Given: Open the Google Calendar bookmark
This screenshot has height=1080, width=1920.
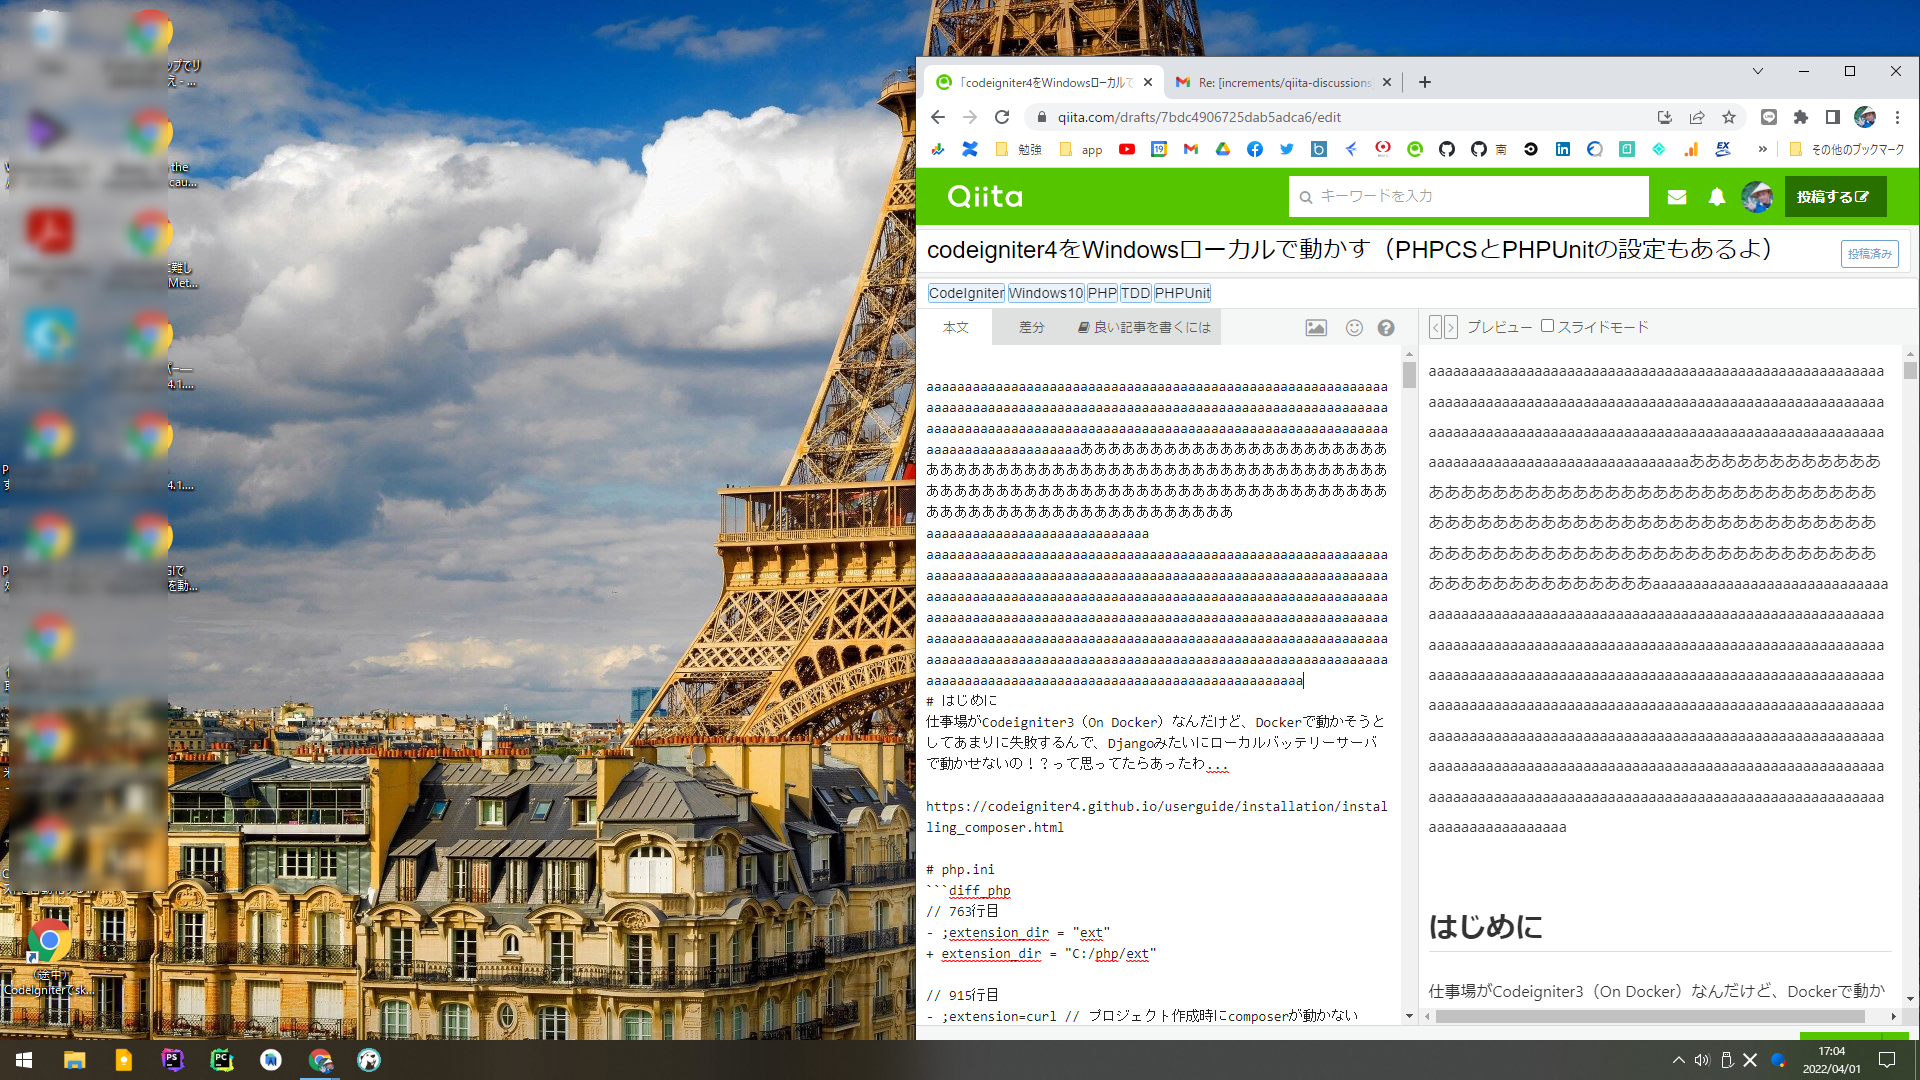Looking at the screenshot, I should (x=1159, y=149).
